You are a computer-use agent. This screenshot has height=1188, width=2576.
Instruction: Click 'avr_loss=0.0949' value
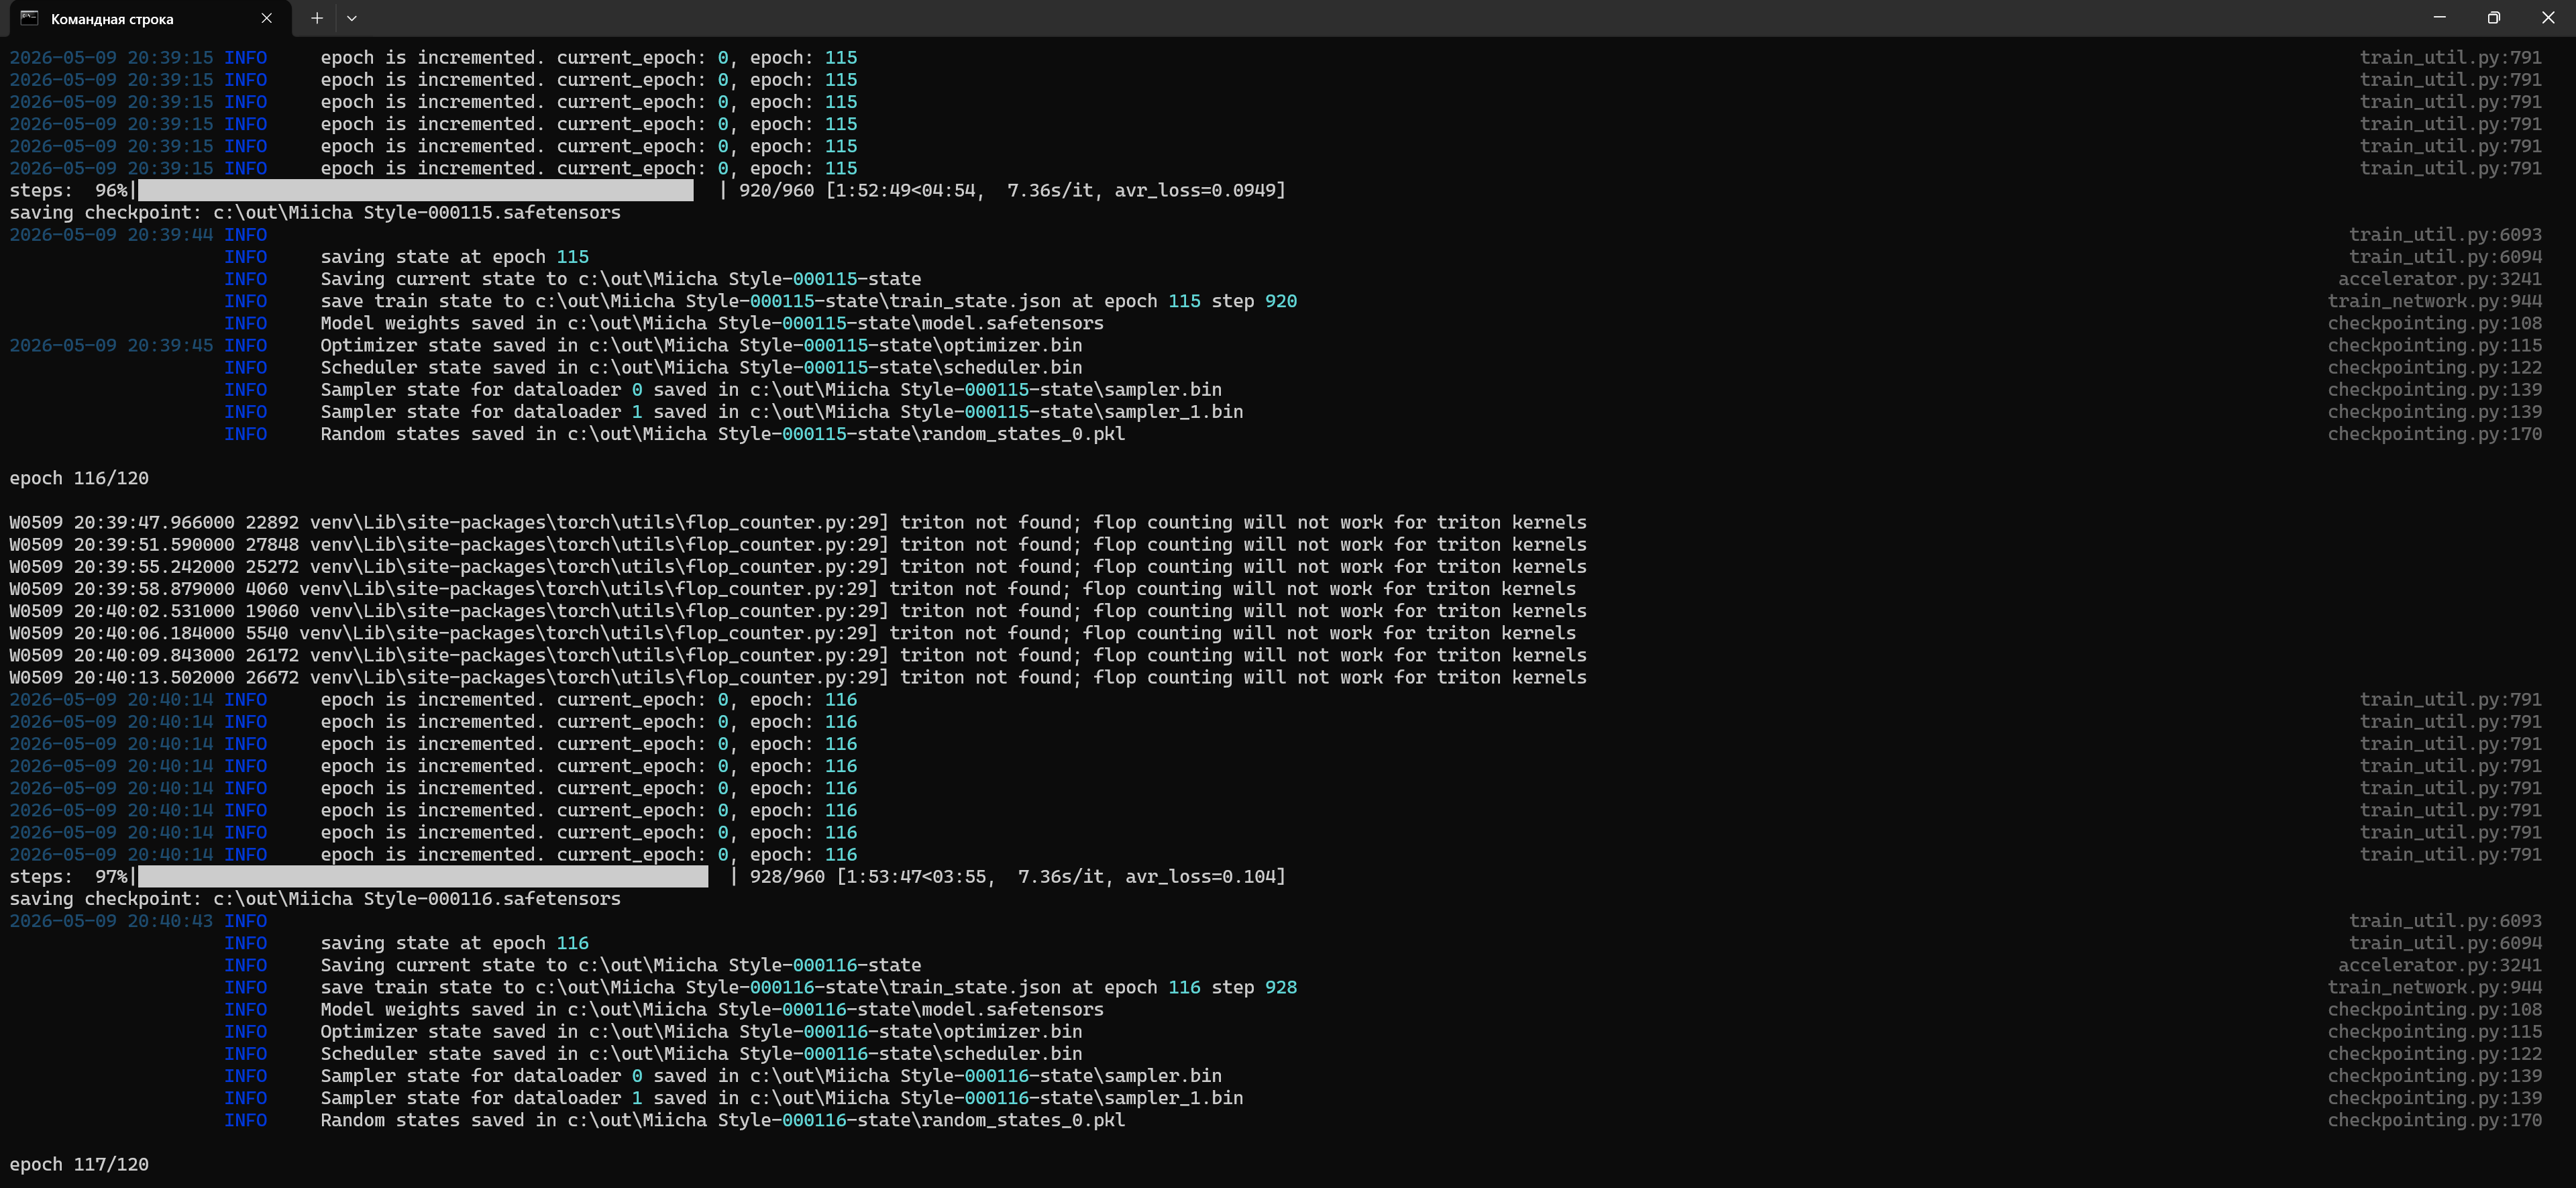coord(1196,190)
